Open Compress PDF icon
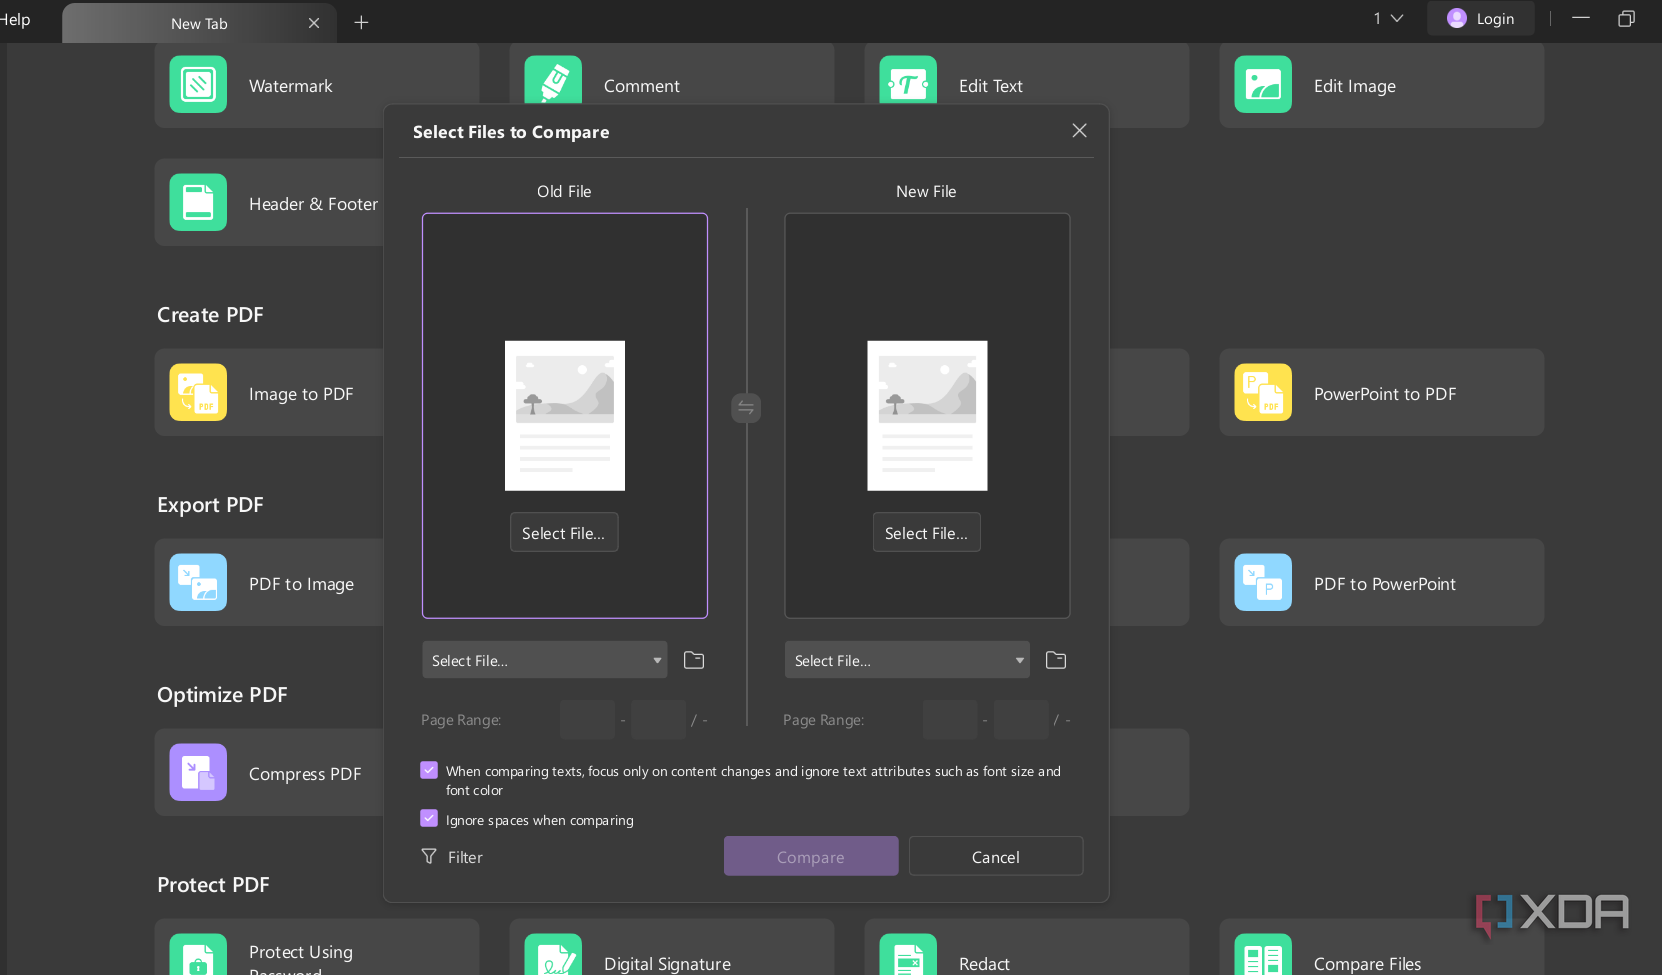The width and height of the screenshot is (1662, 975). click(x=198, y=772)
